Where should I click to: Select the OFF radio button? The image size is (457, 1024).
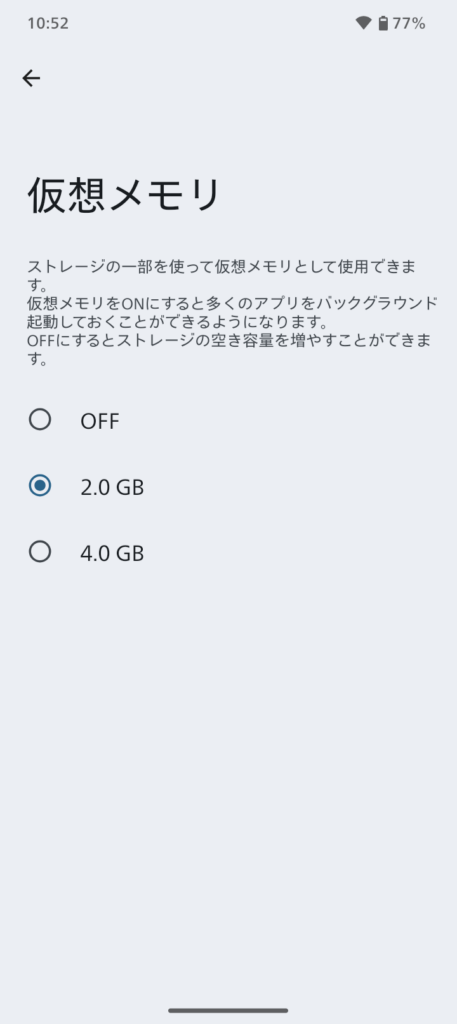[x=40, y=419]
